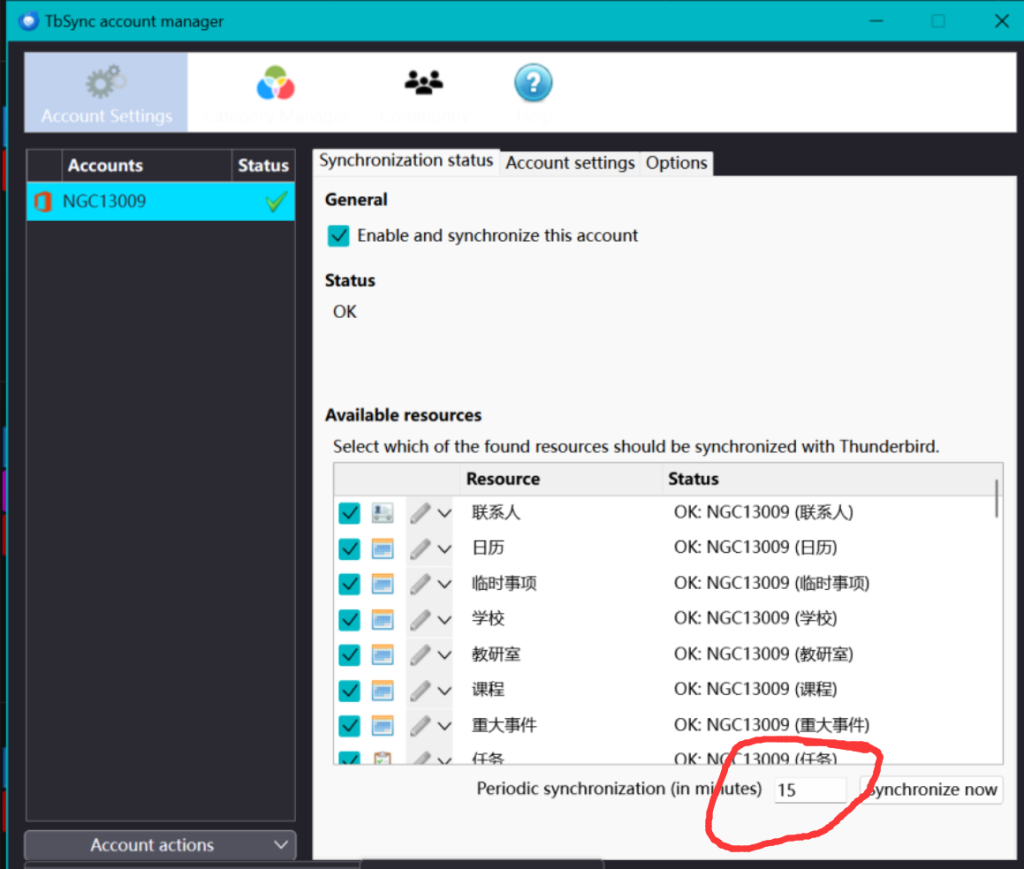Screen dimensions: 1024x869
Task: Click the Accounts column header
Action: 147,166
